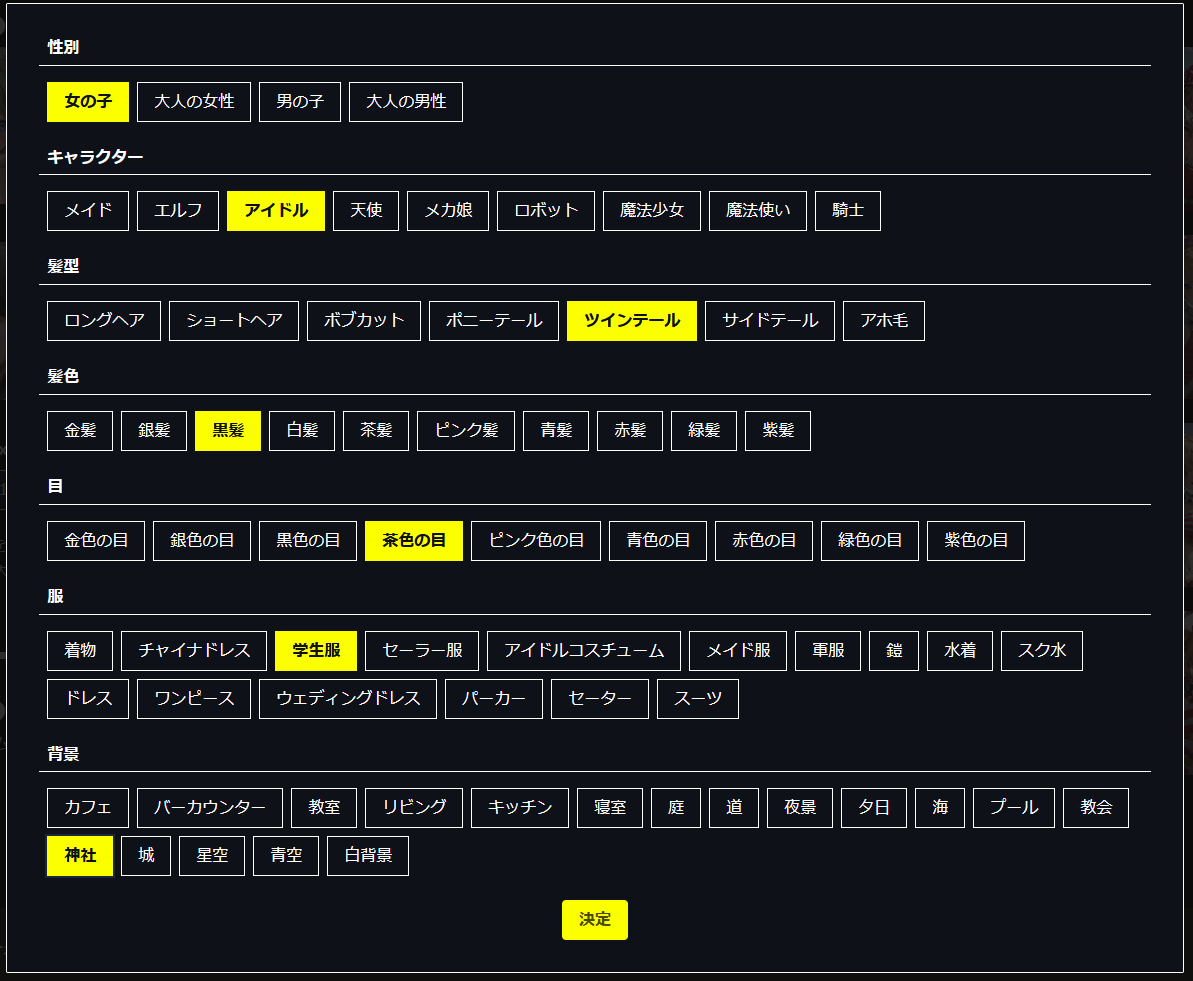
Task: Choose the 騎士 character tag
Action: 848,211
